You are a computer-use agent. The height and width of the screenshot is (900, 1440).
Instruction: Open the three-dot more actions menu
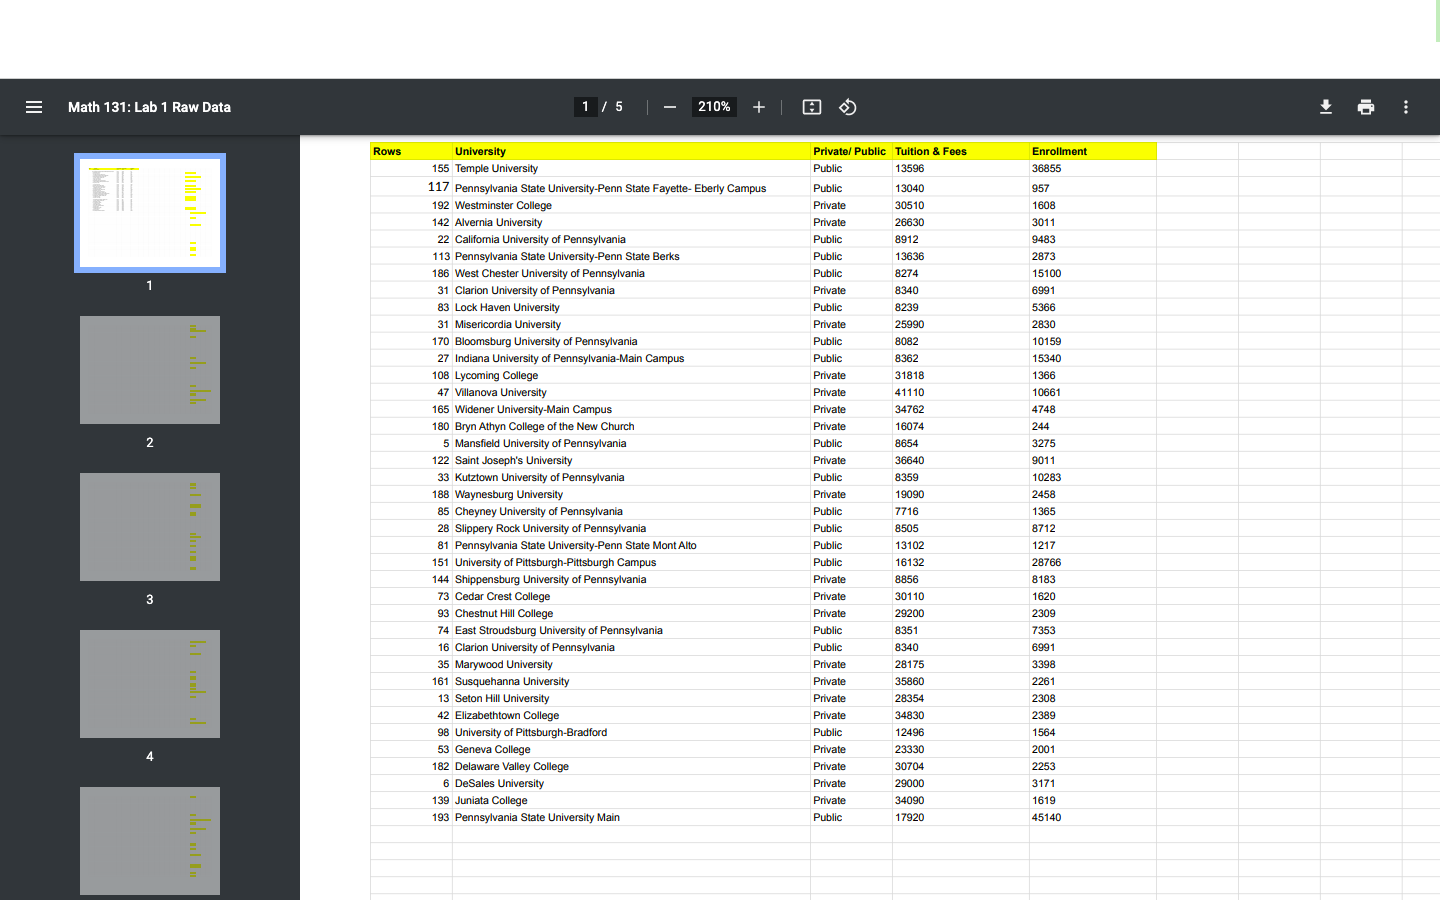click(x=1405, y=106)
